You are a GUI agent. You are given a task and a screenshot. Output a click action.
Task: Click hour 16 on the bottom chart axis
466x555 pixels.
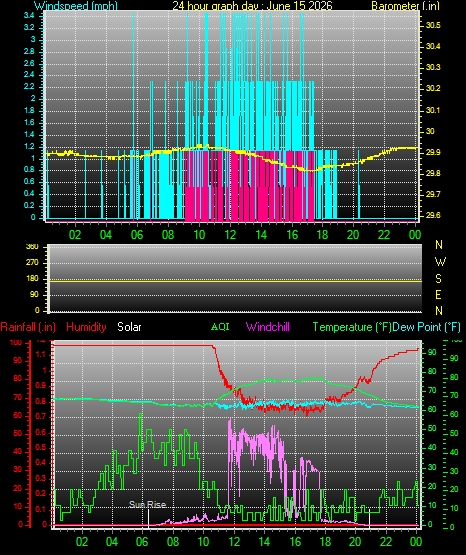coord(295,542)
